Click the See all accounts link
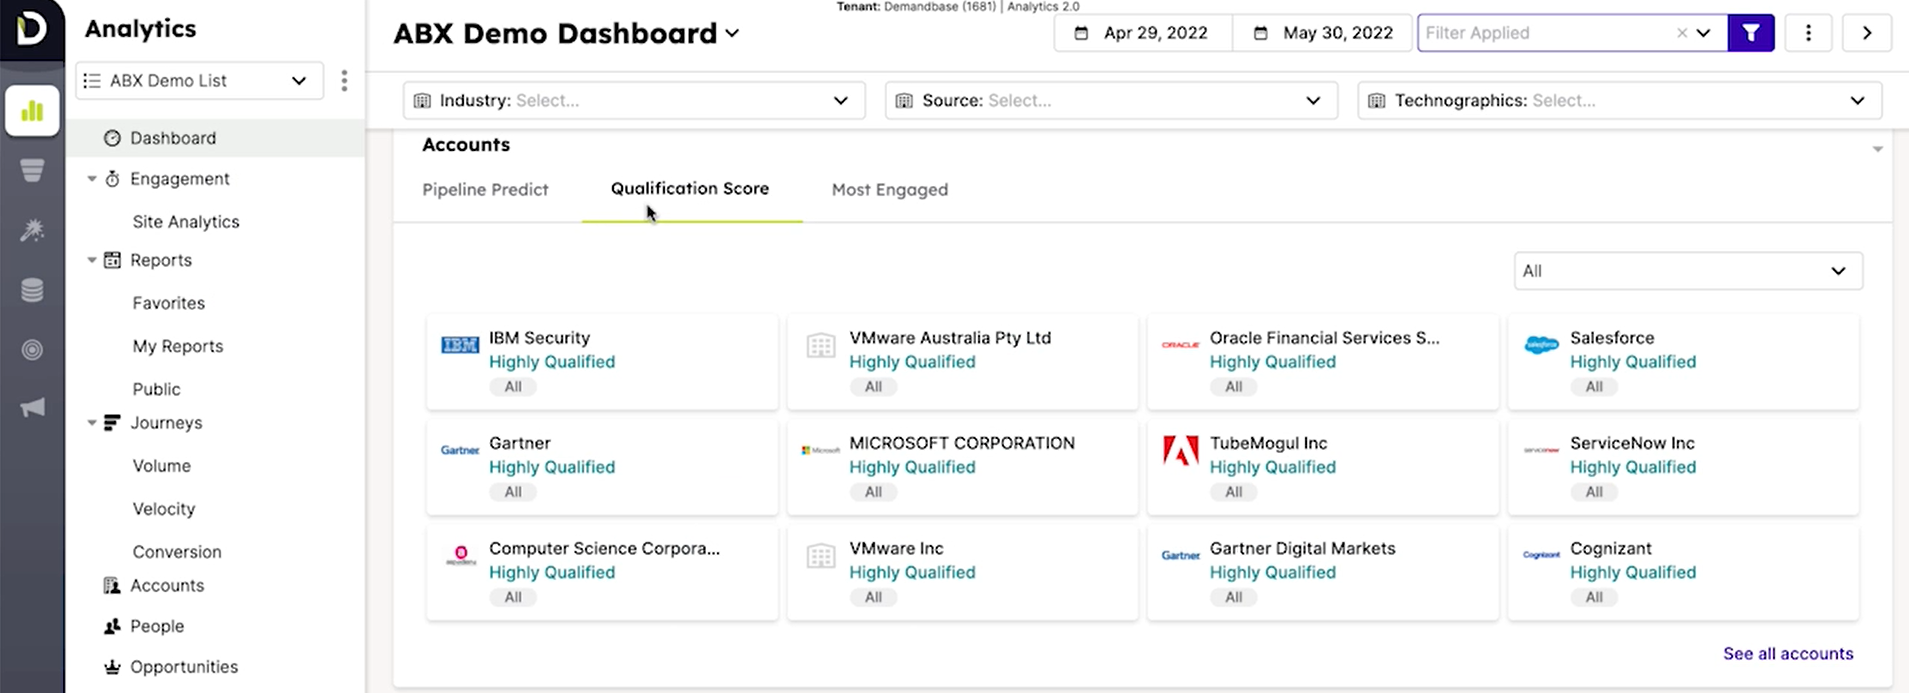Screen dimensions: 1909x693 [x=1787, y=654]
